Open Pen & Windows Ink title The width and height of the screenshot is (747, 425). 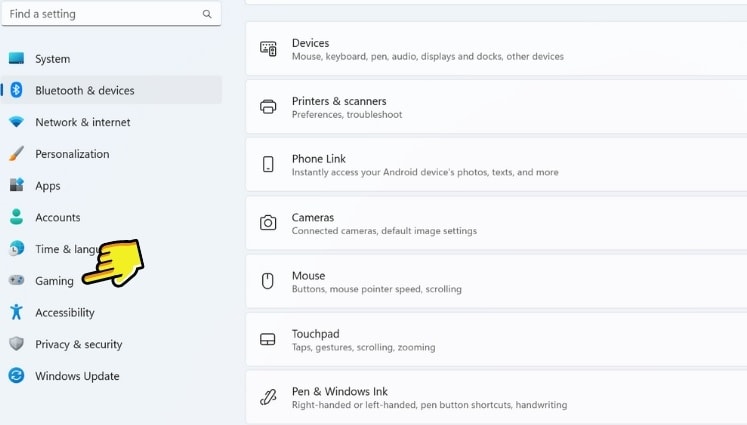tap(340, 391)
